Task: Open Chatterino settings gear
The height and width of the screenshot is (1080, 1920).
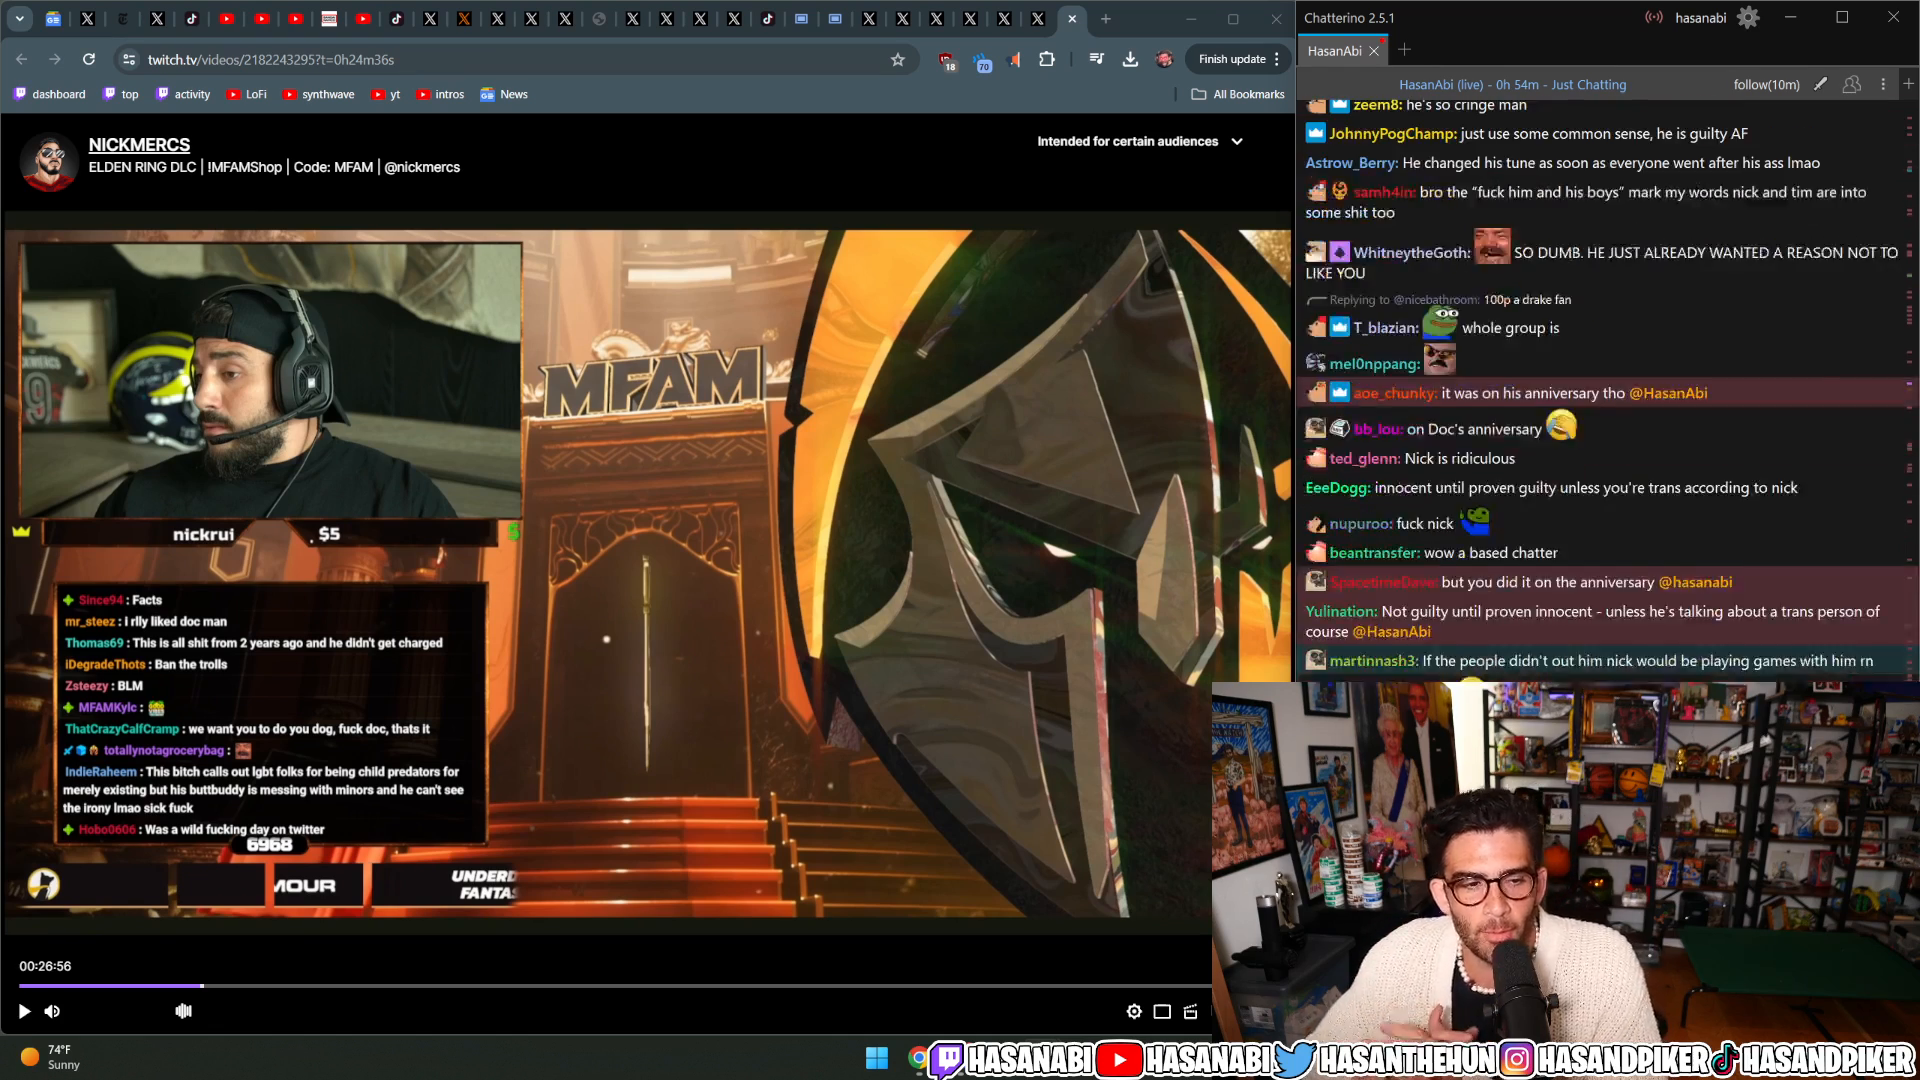Action: (1748, 17)
